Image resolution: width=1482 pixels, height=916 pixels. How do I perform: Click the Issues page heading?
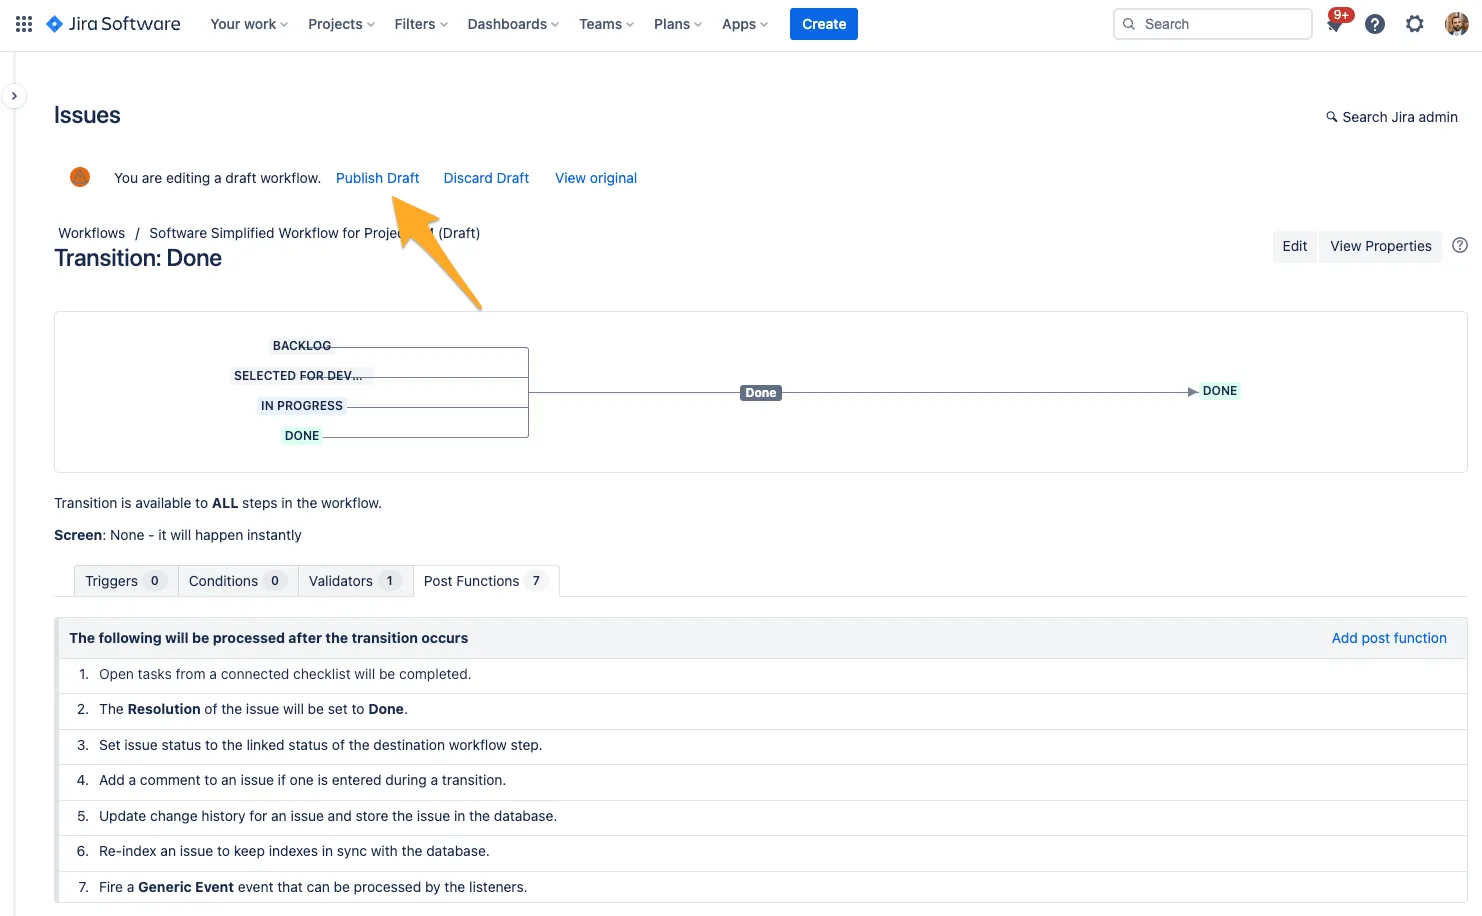(x=87, y=115)
